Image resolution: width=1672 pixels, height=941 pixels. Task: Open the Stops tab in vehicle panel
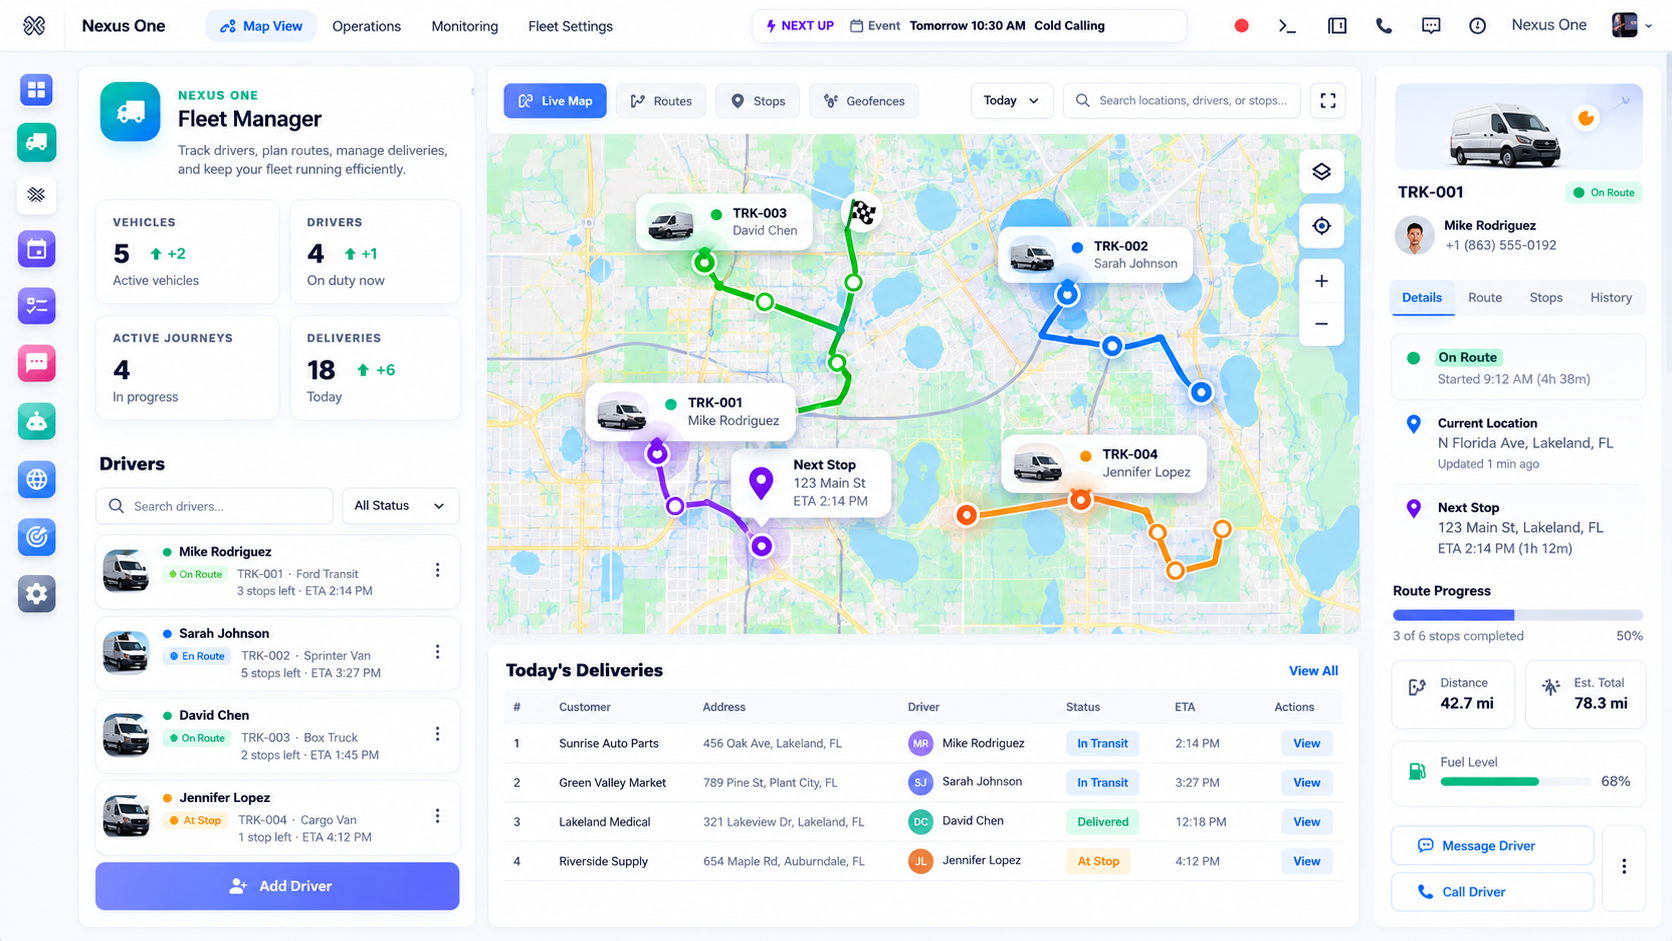point(1545,298)
